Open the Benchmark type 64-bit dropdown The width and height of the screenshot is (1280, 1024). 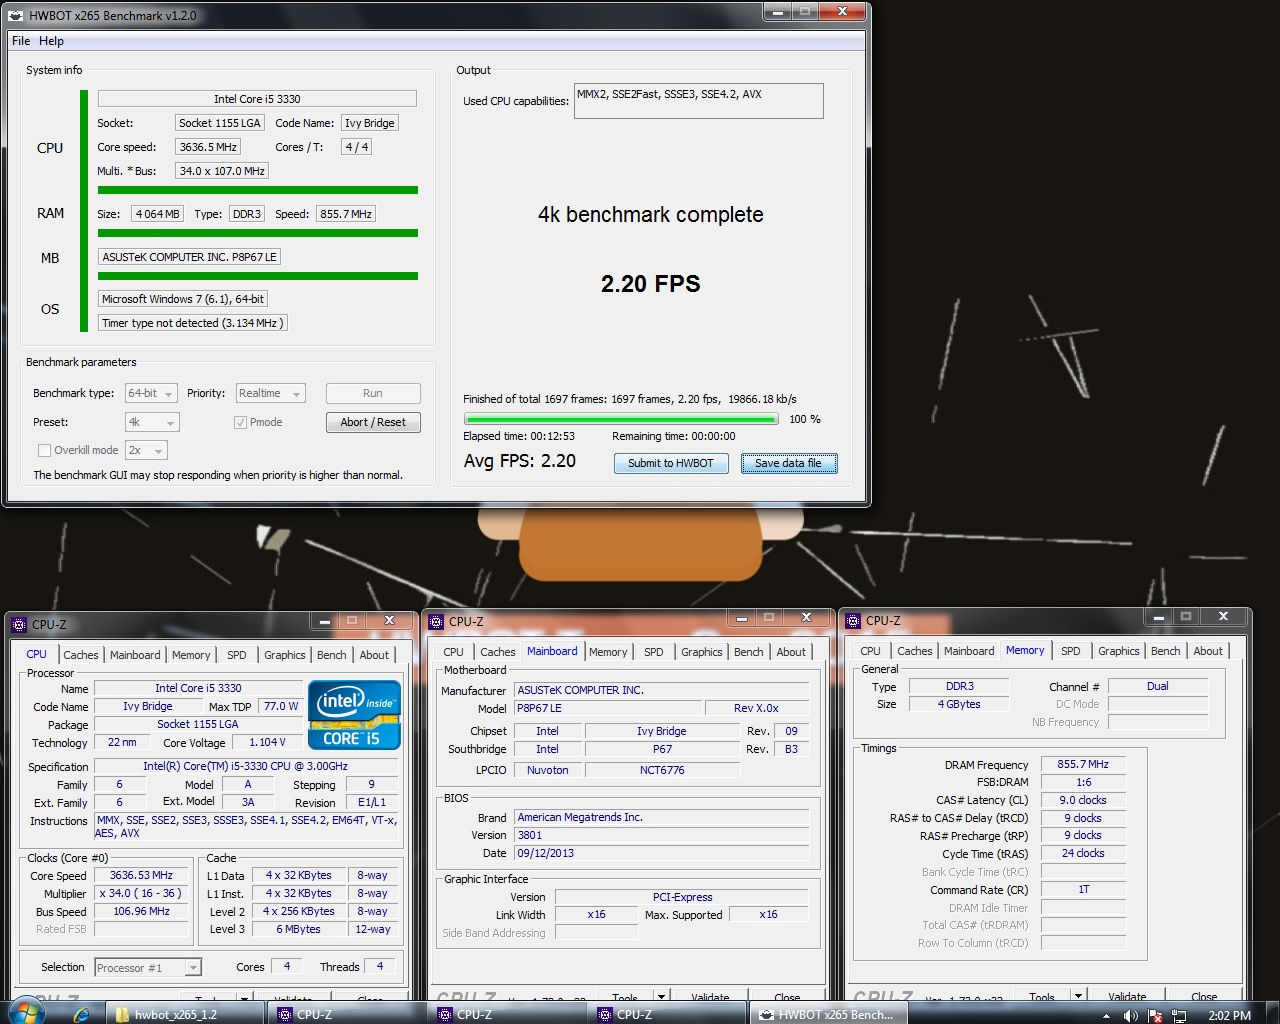point(152,394)
